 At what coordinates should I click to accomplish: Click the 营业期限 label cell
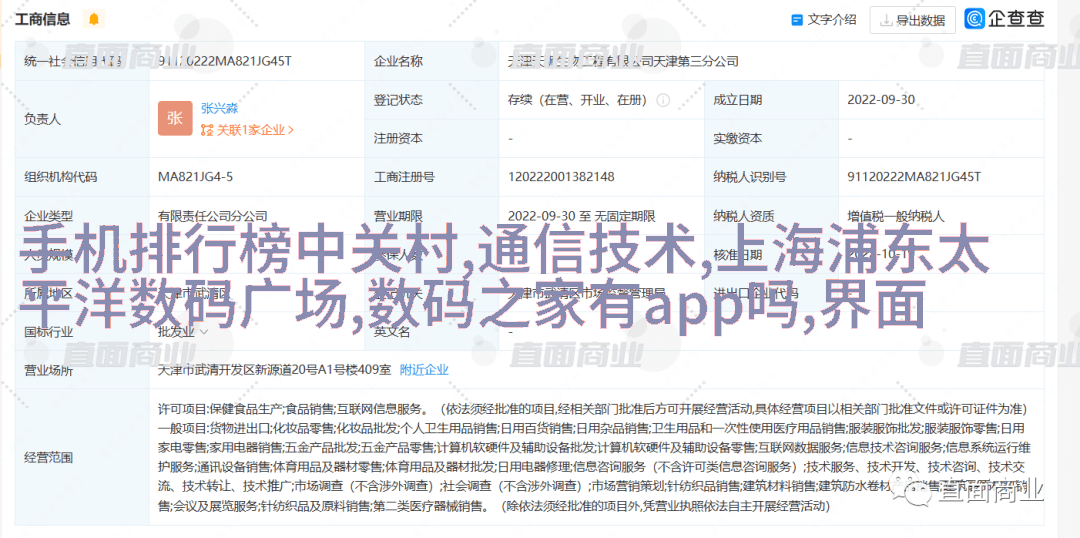click(x=433, y=216)
